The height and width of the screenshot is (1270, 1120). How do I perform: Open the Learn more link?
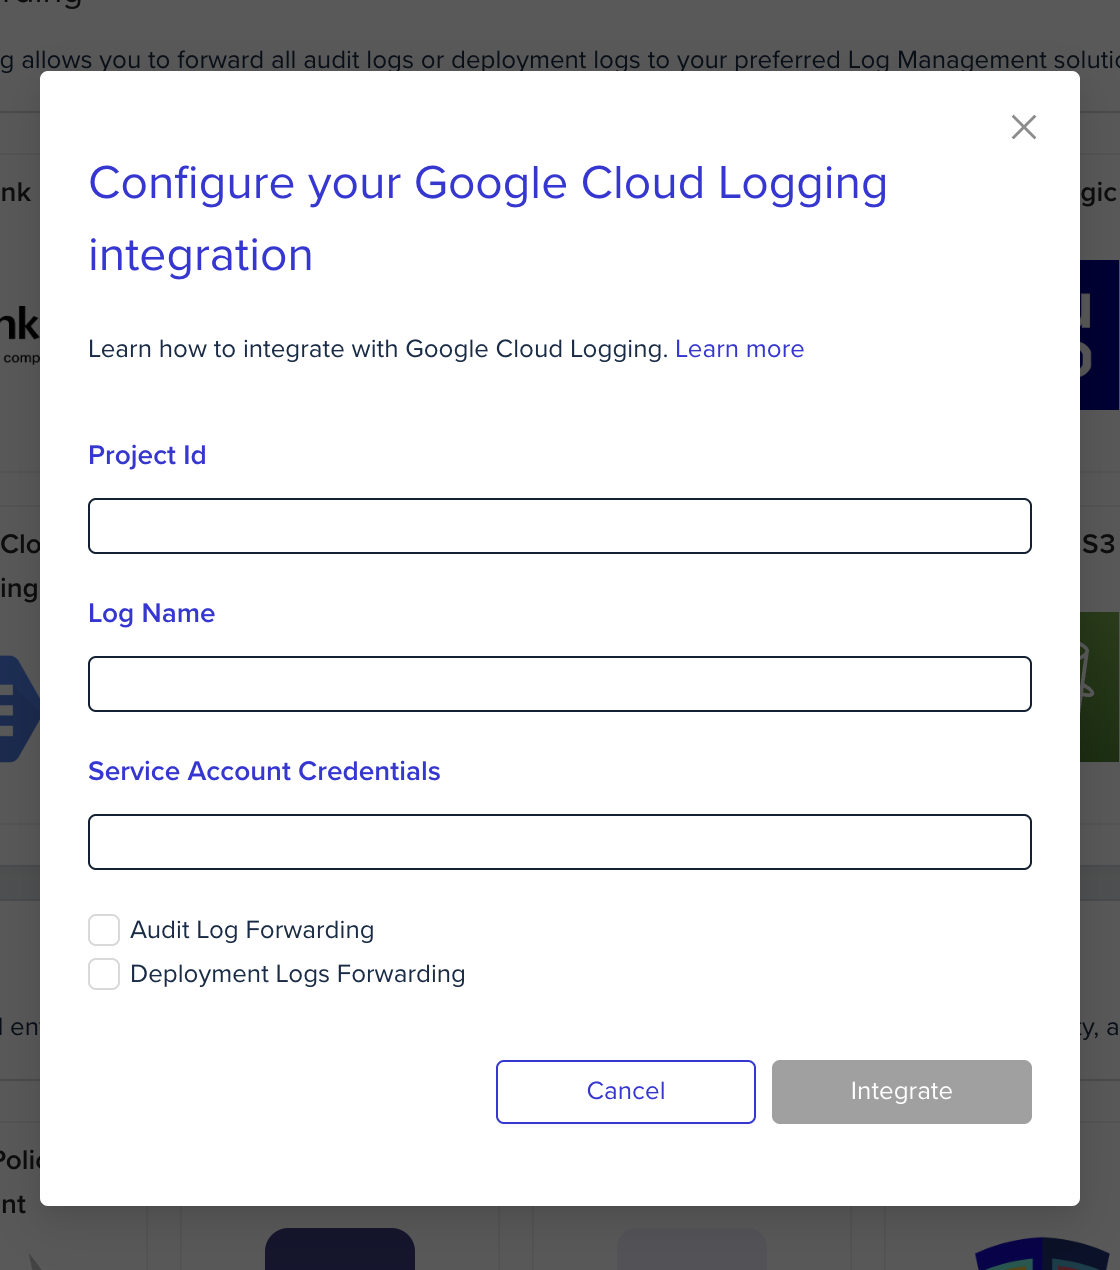739,349
